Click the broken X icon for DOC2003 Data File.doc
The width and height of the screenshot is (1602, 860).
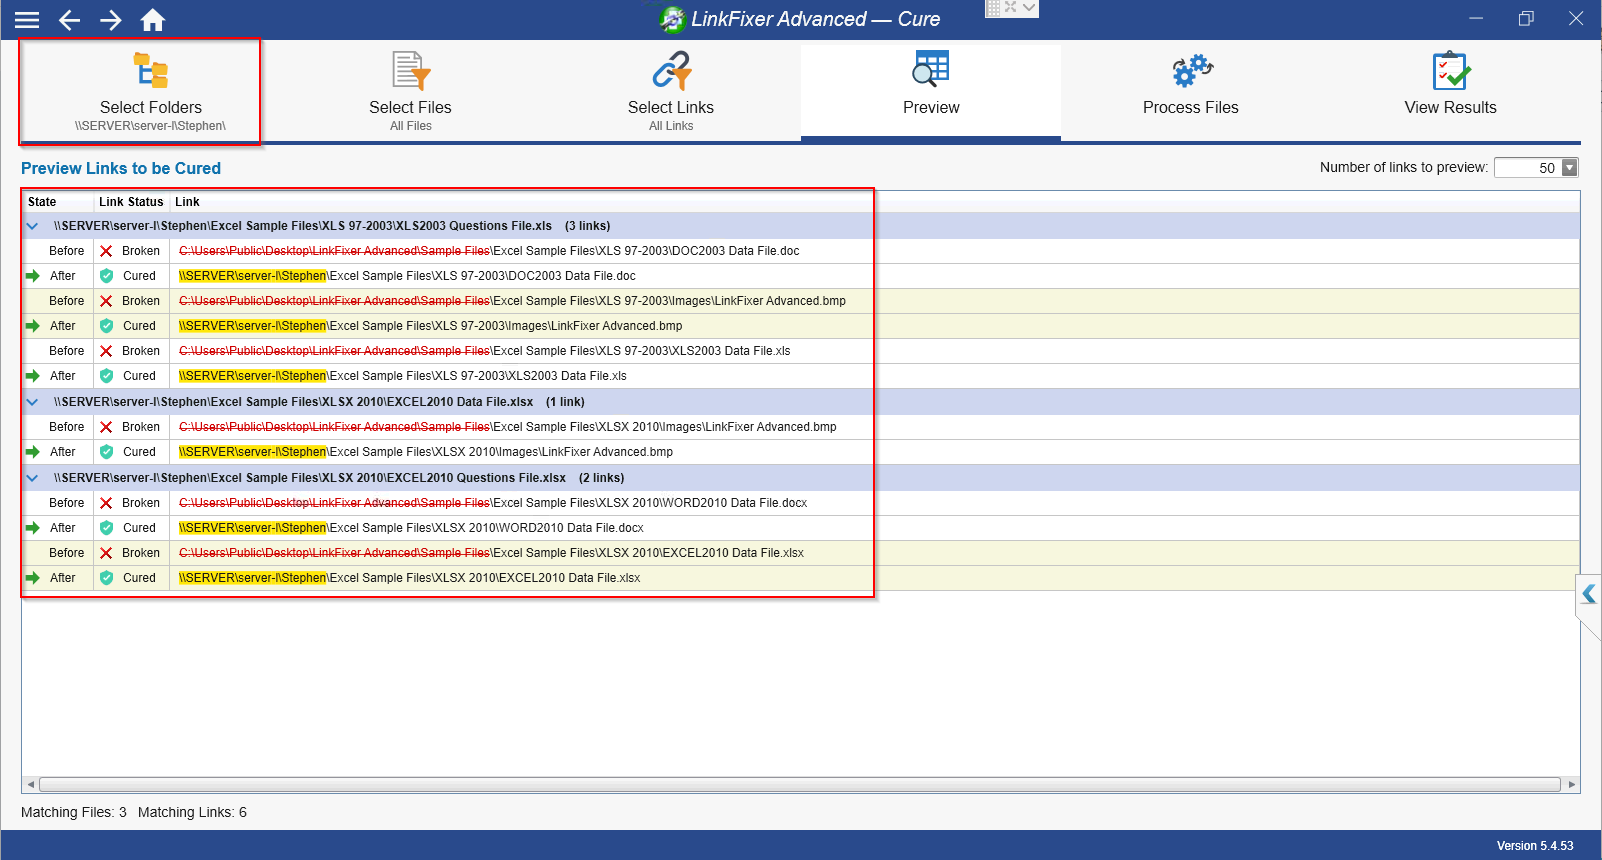point(106,251)
